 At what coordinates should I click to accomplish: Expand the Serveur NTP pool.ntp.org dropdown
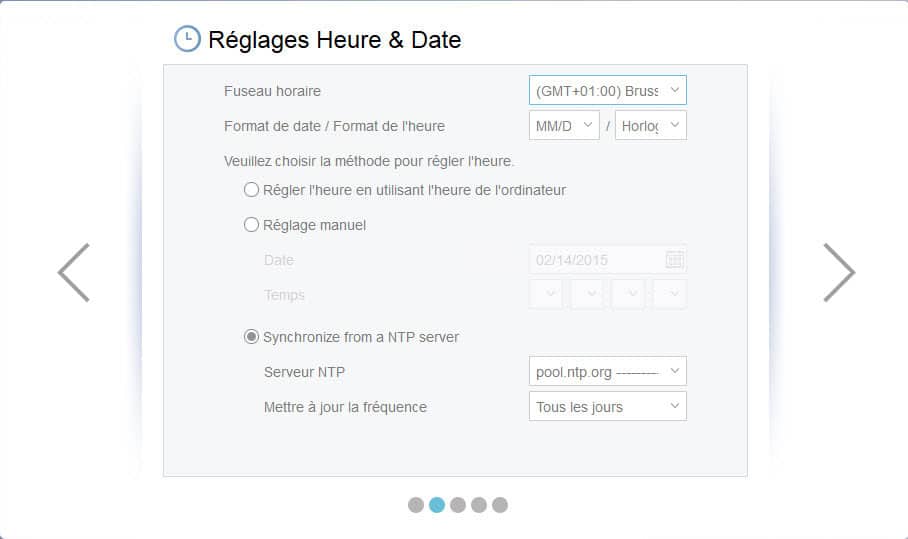pos(607,371)
